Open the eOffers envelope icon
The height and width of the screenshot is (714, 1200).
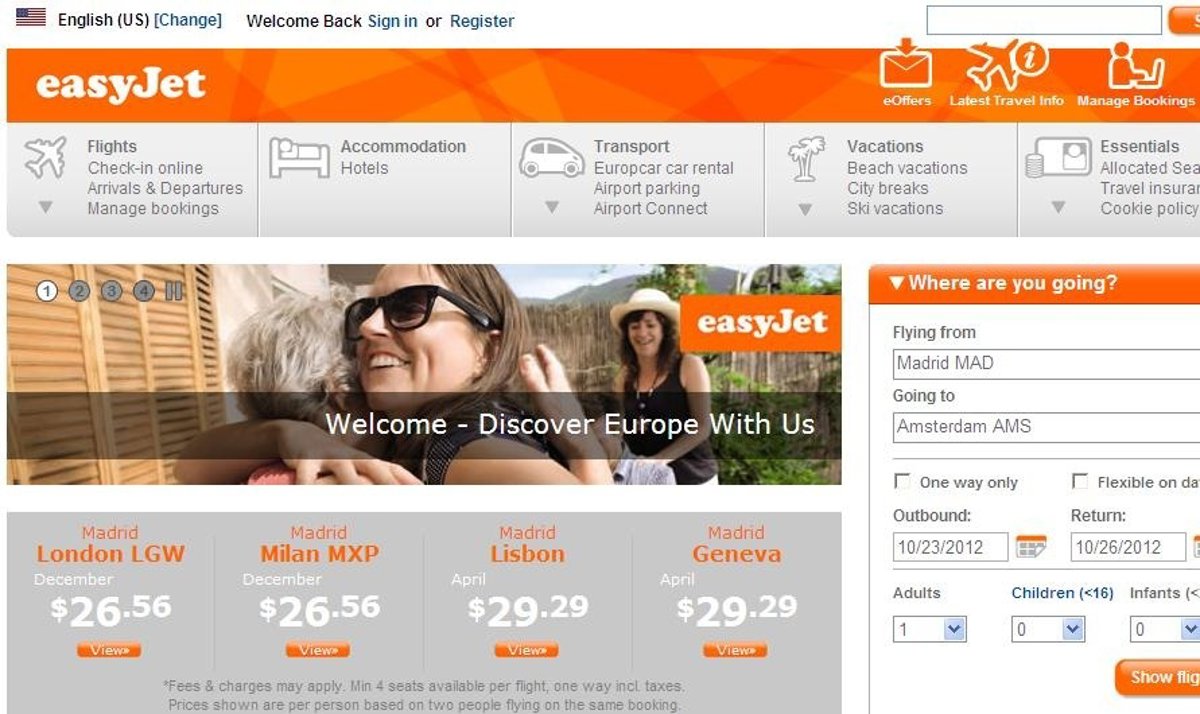[906, 64]
